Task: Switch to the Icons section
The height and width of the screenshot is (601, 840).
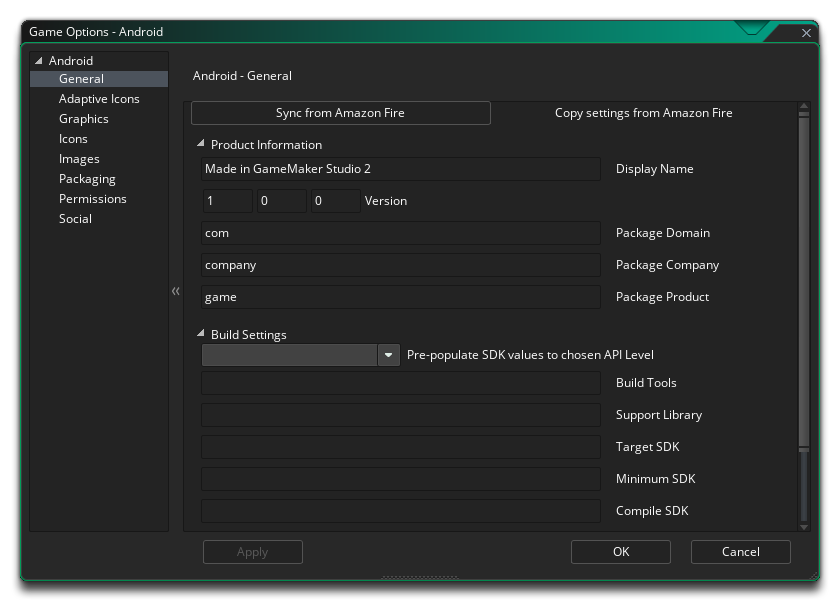Action: point(73,138)
